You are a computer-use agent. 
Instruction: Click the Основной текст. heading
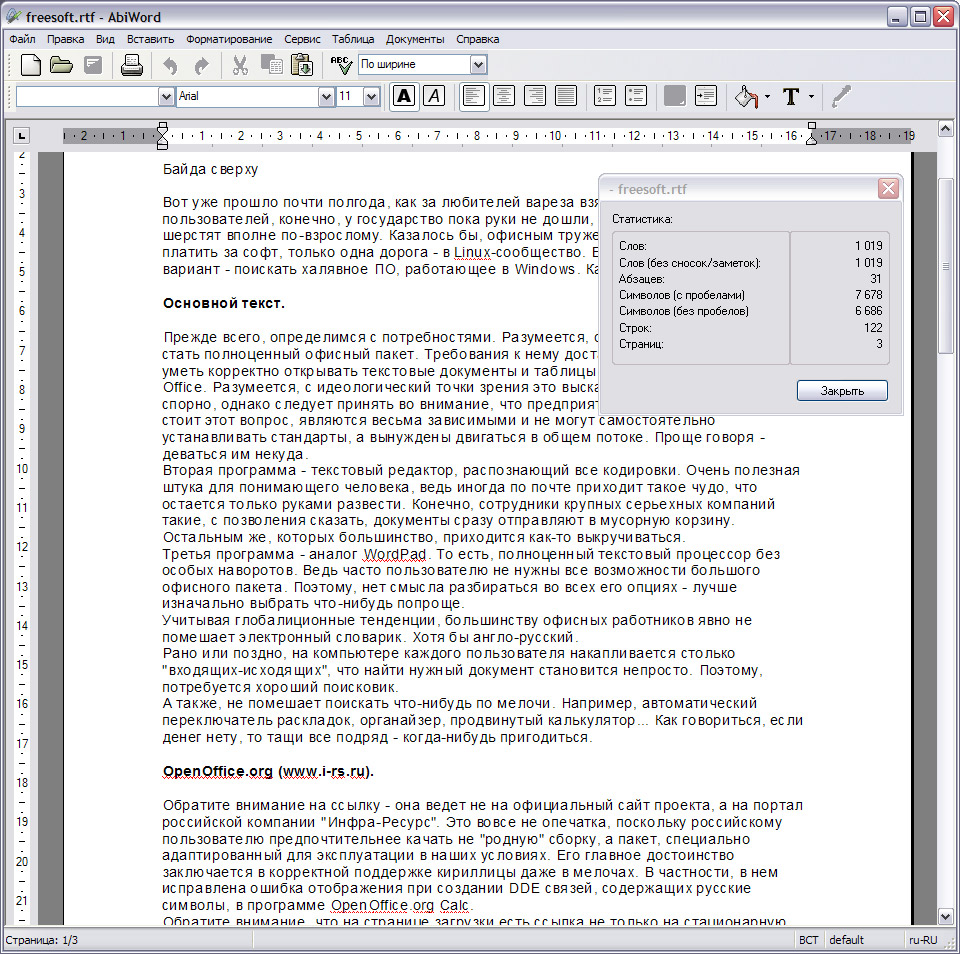(223, 303)
